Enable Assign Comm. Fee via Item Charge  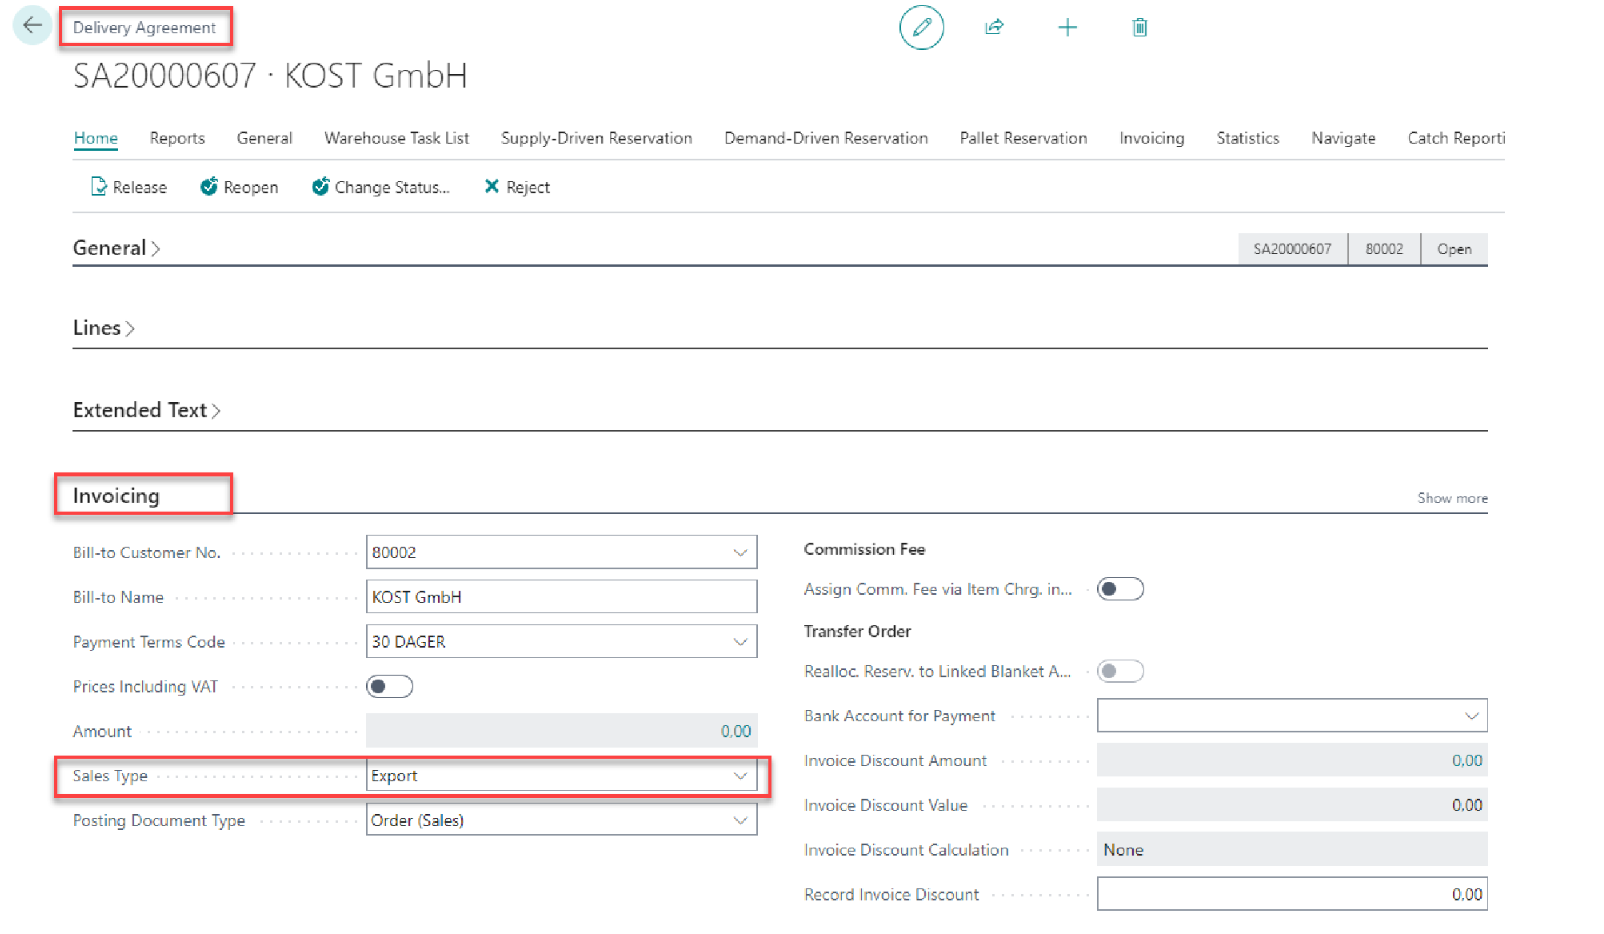(x=1119, y=590)
